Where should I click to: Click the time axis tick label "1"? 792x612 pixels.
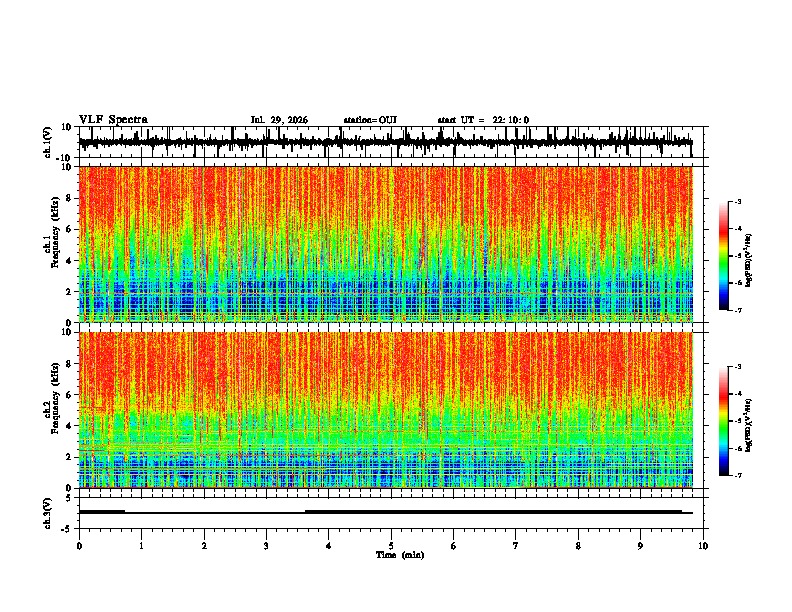141,546
